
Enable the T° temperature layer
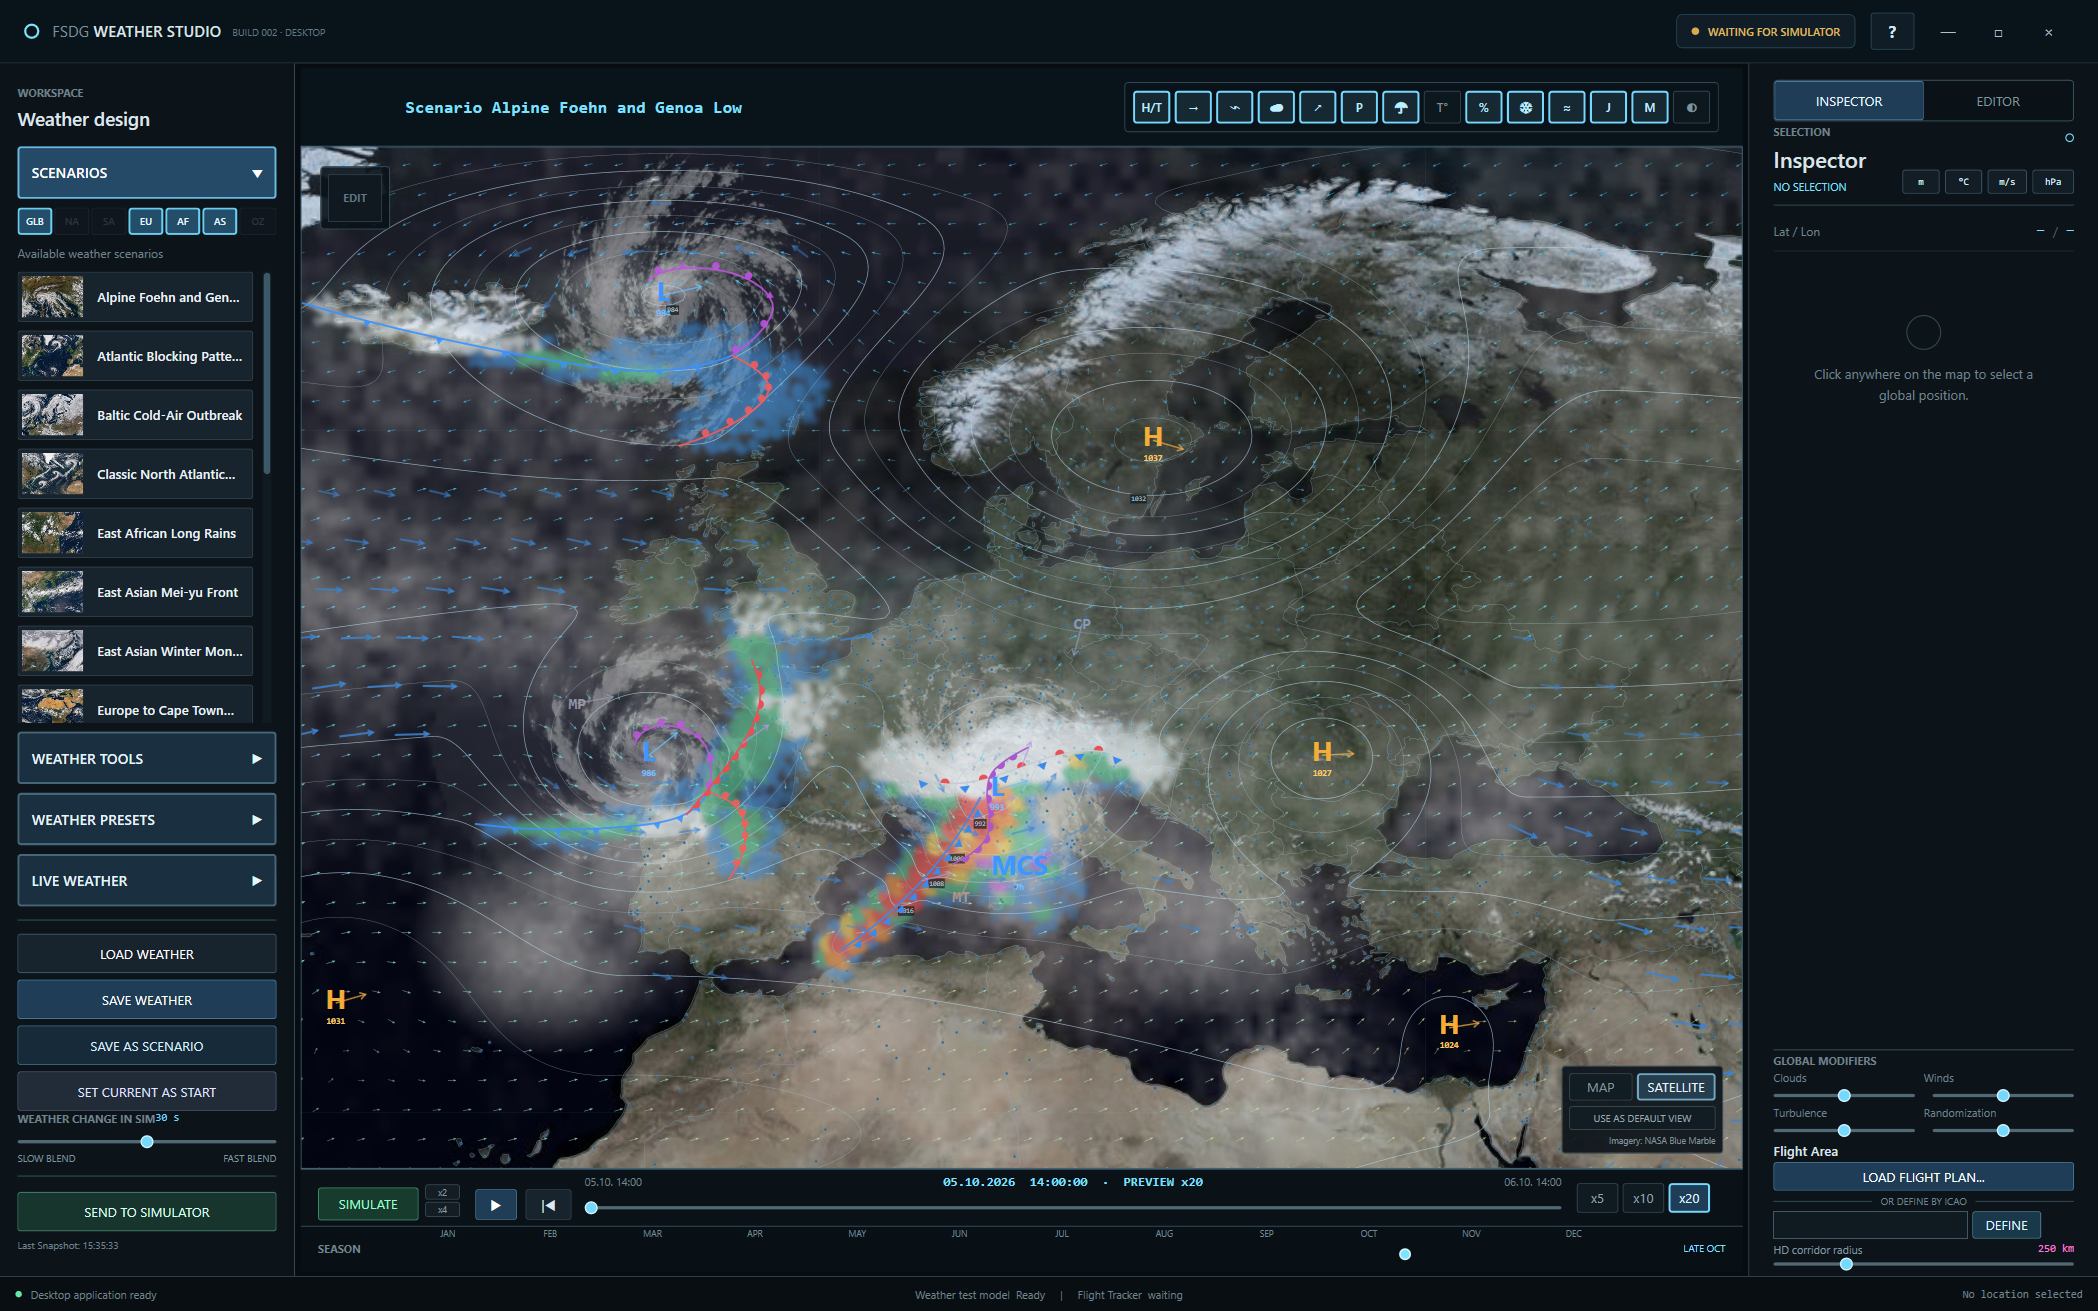(x=1442, y=108)
